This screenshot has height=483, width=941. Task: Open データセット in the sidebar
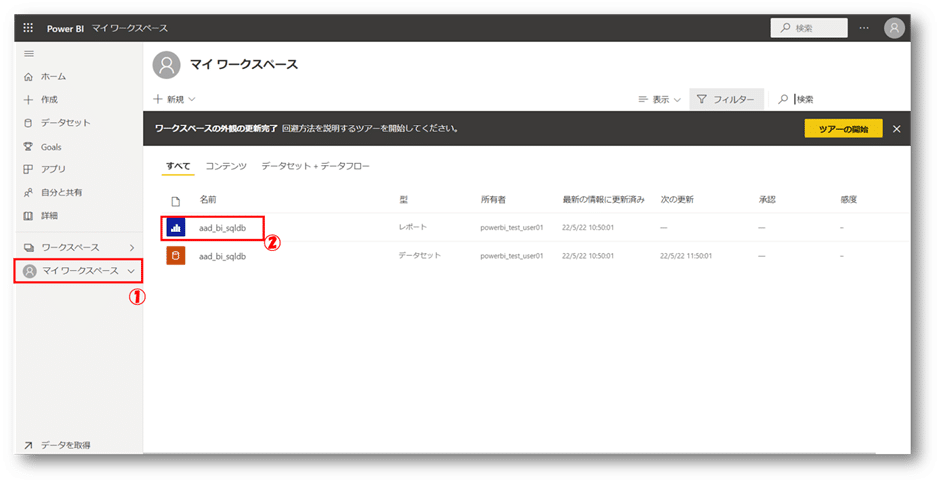click(65, 122)
